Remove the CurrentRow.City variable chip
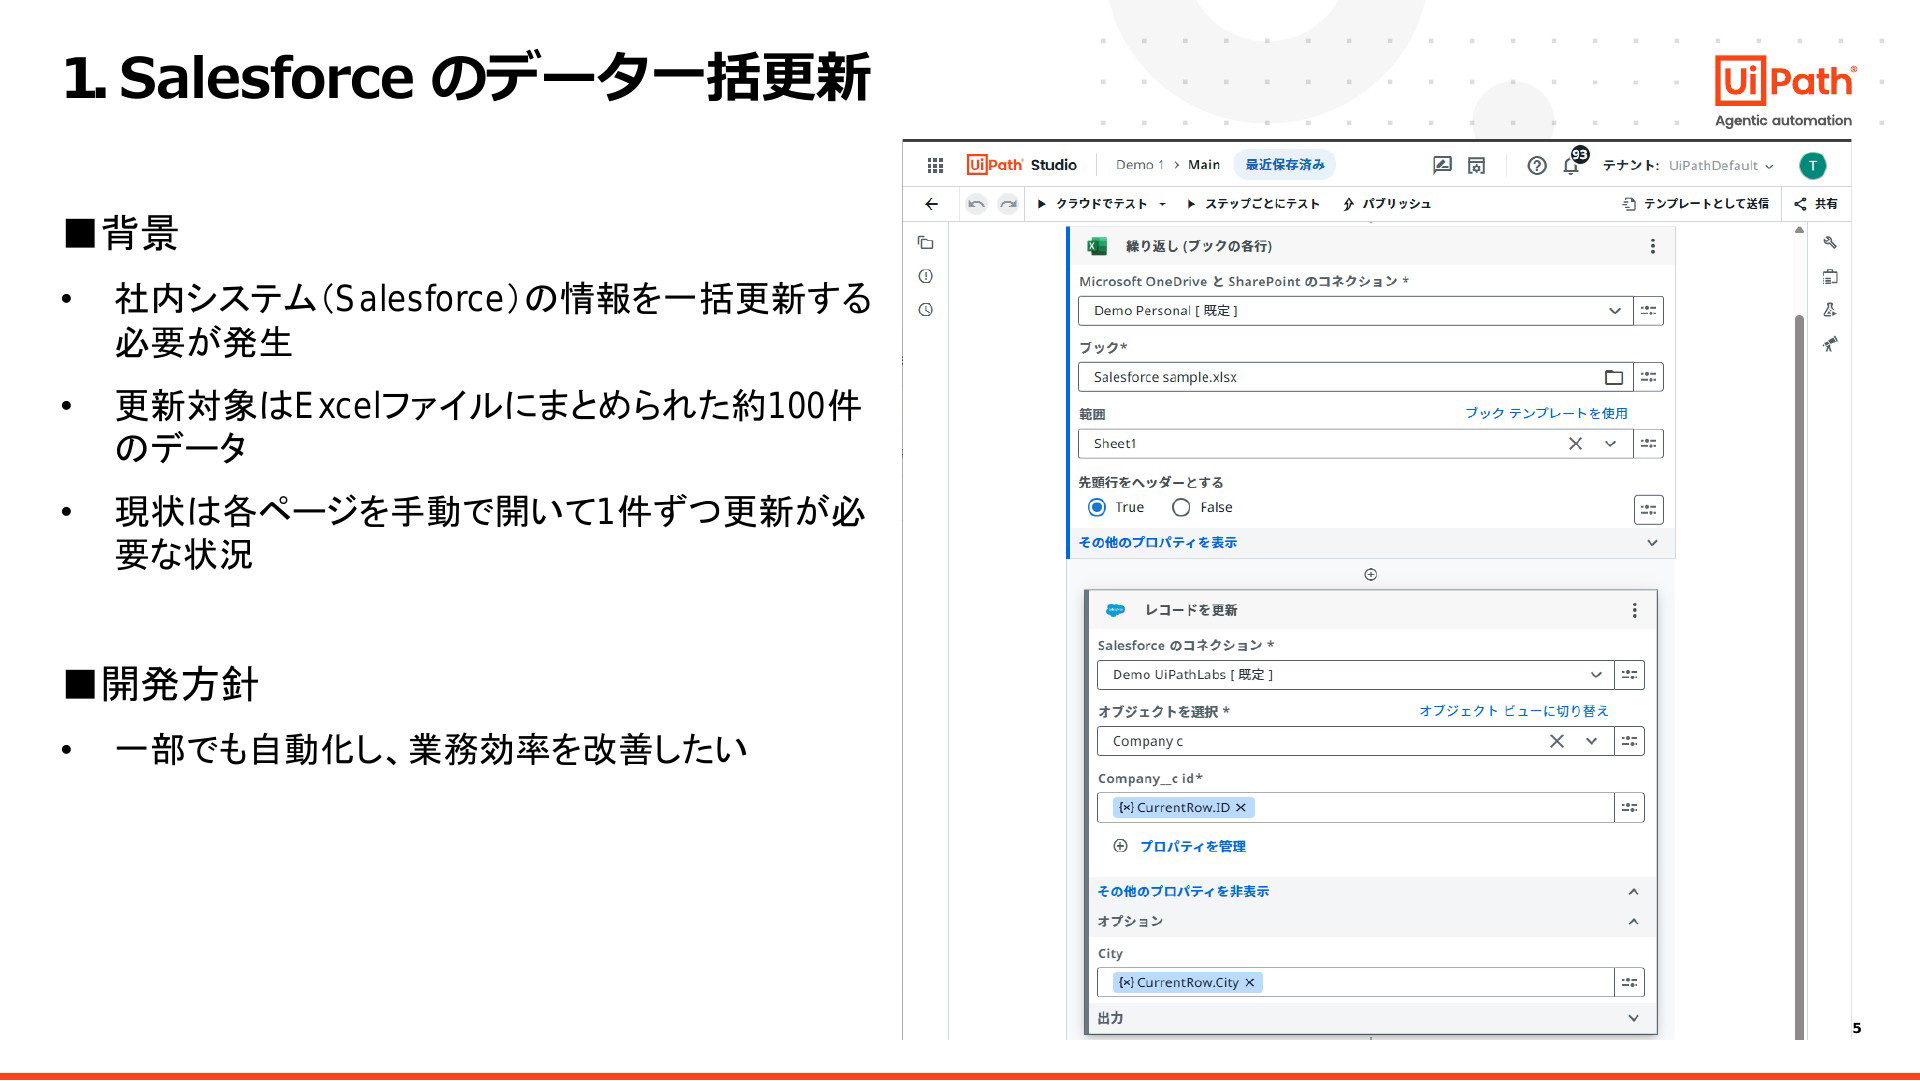The image size is (1920, 1081). click(1250, 983)
